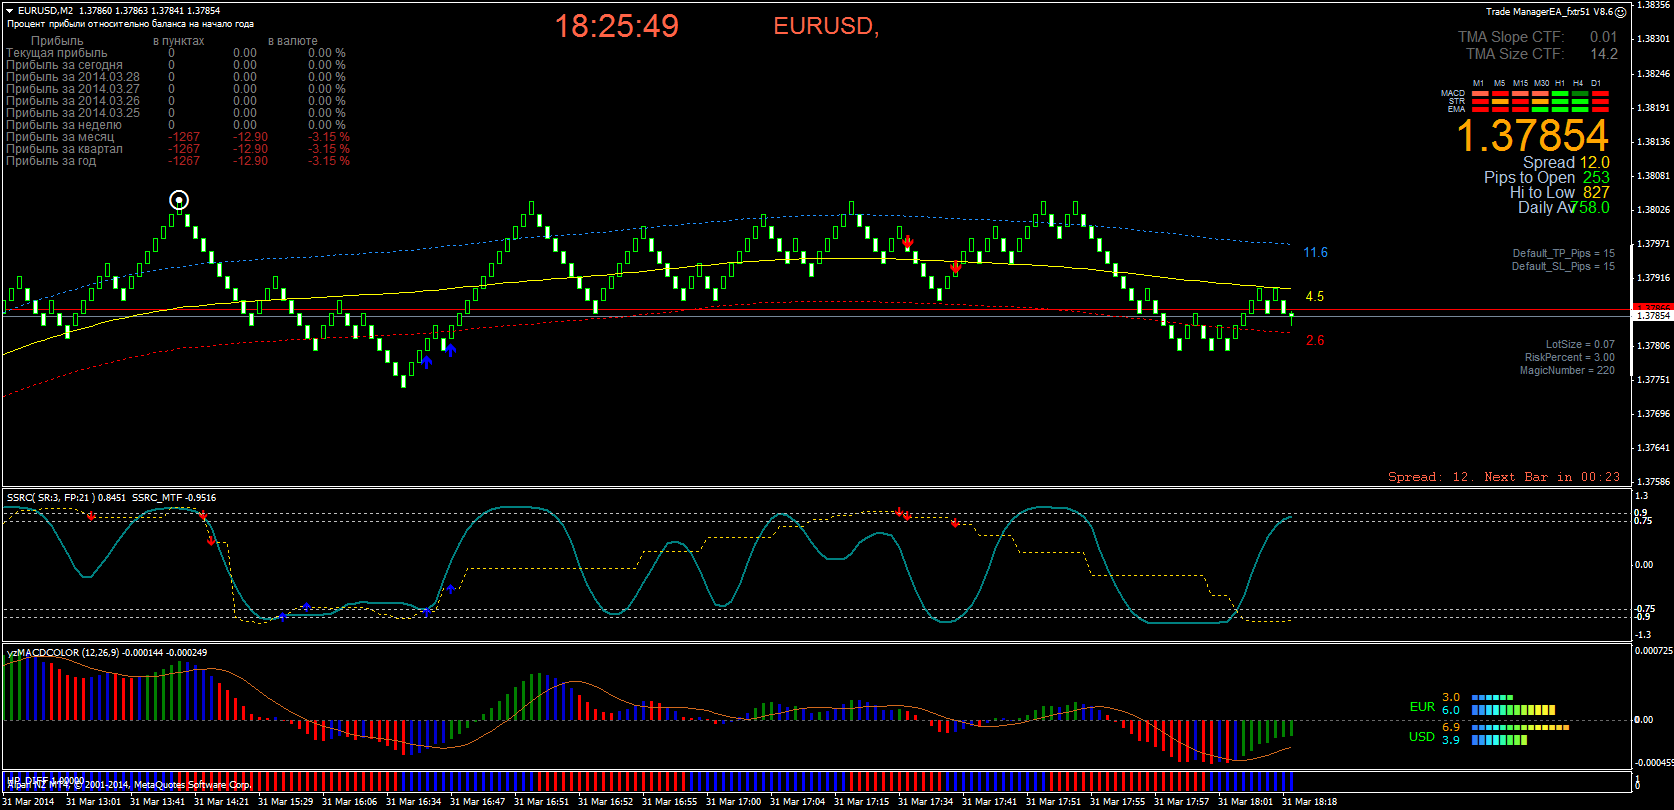Select the EMA D1 signal bar

click(x=1600, y=108)
